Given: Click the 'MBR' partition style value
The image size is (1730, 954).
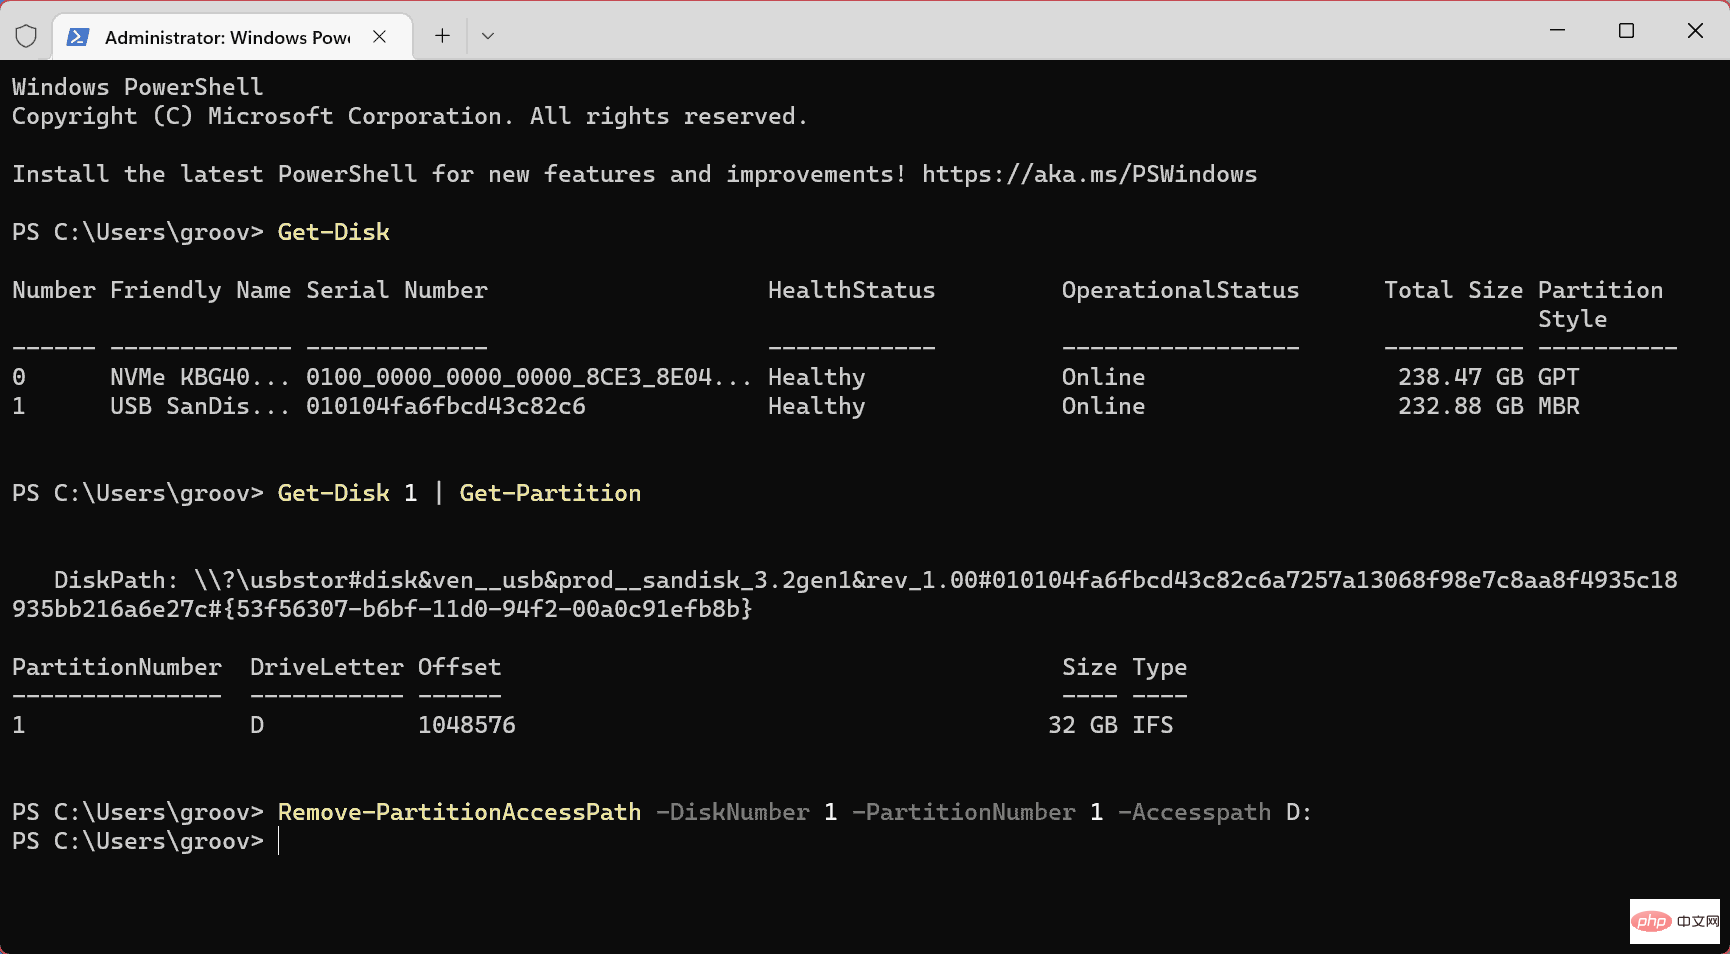Looking at the screenshot, I should click(1558, 406).
